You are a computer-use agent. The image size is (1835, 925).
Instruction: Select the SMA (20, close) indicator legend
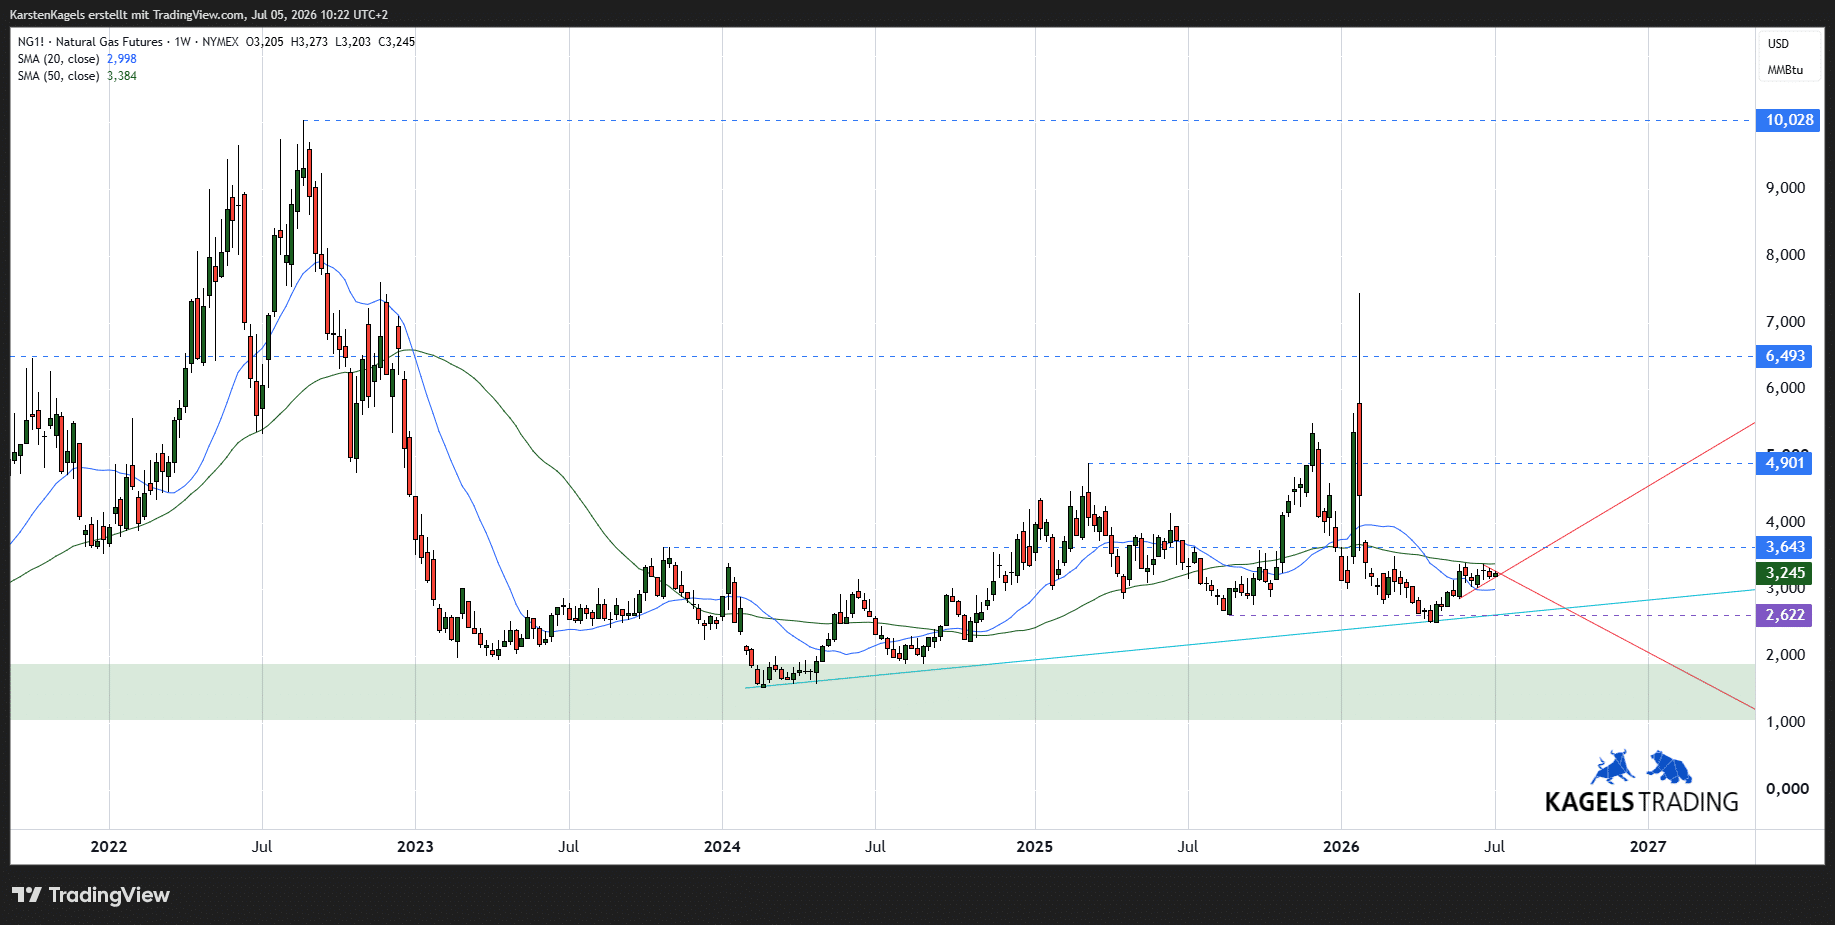[x=77, y=59]
